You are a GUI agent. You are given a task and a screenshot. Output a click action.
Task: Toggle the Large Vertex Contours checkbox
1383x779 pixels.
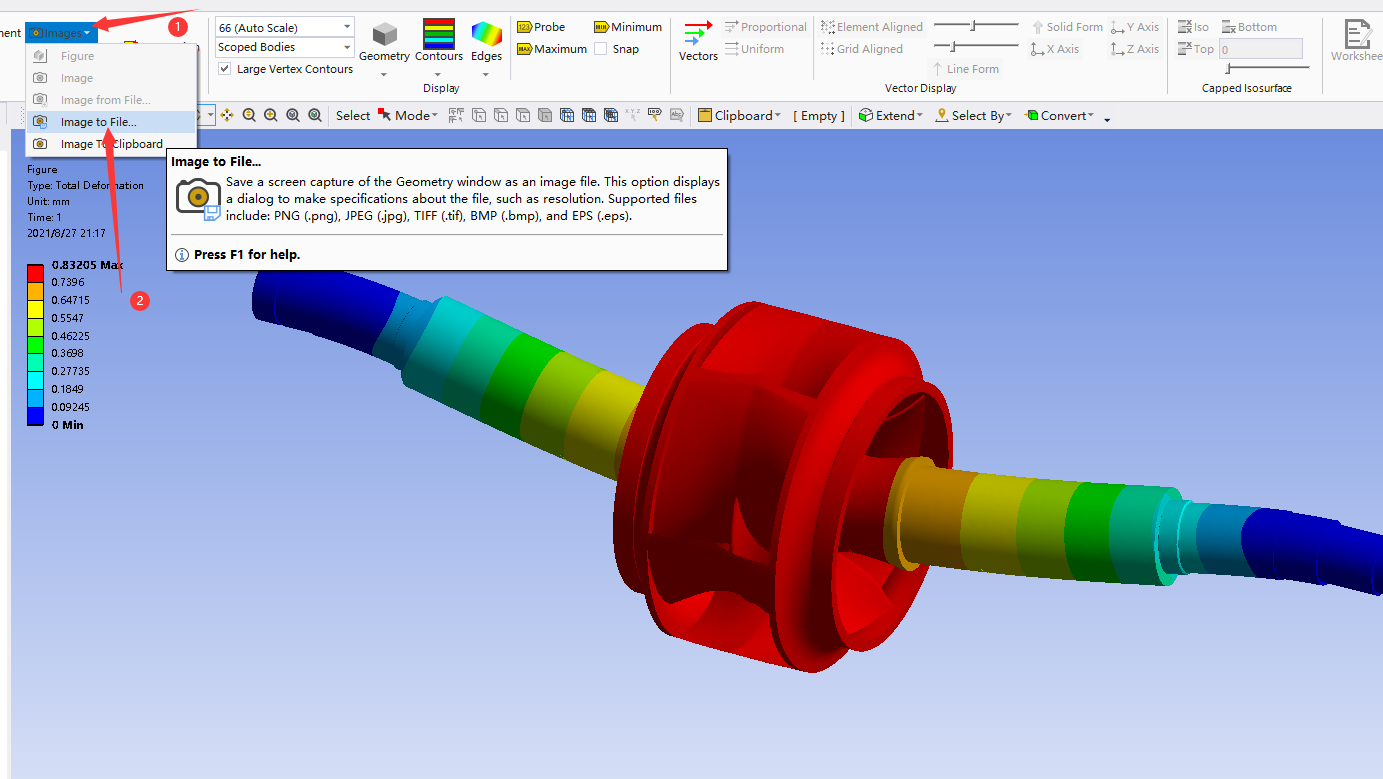click(225, 69)
